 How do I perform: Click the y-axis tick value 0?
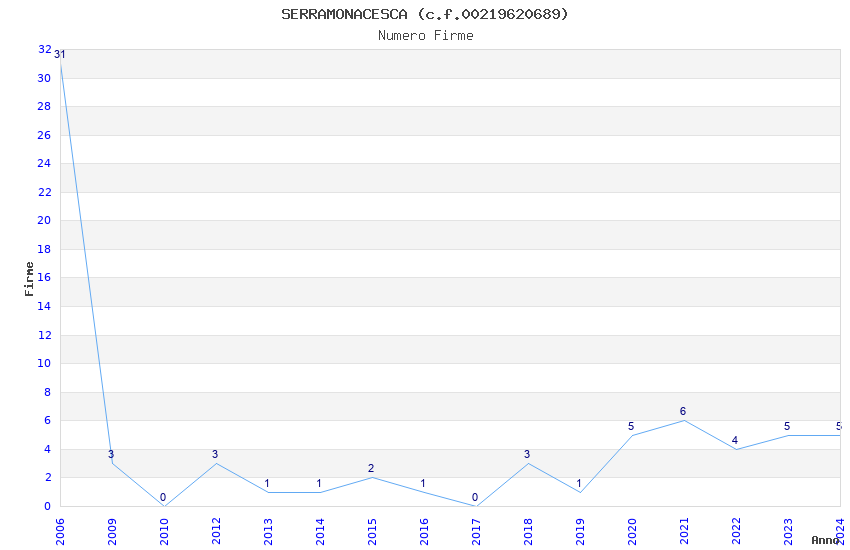click(x=48, y=506)
